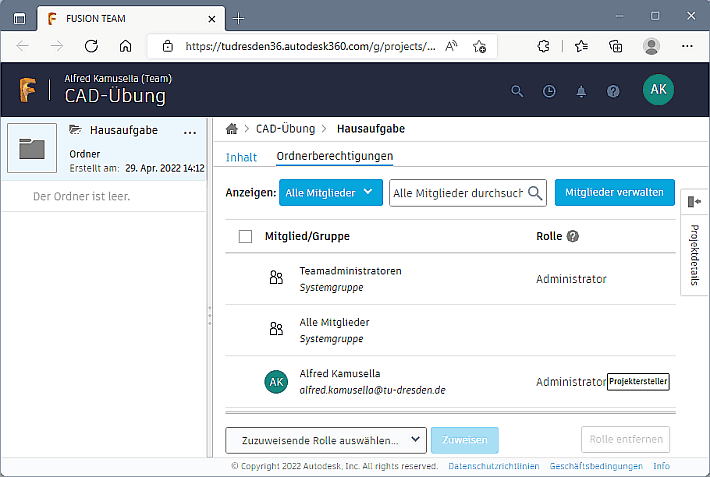Select the Ordnerberechtigungen tab
Screen dimensions: 710x477
(334, 157)
